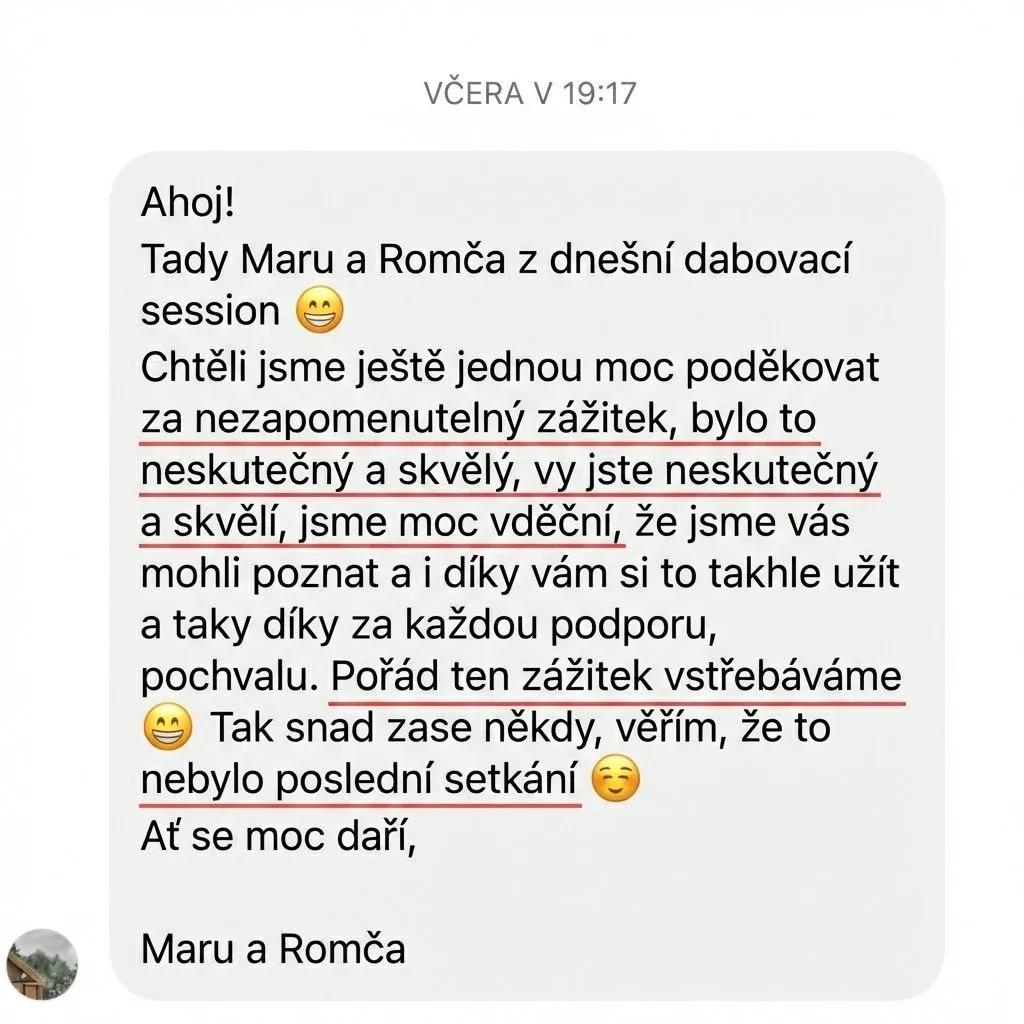1024x1024 pixels.
Task: Tap the "VČERA V 19:17" timestamp
Action: click(530, 93)
